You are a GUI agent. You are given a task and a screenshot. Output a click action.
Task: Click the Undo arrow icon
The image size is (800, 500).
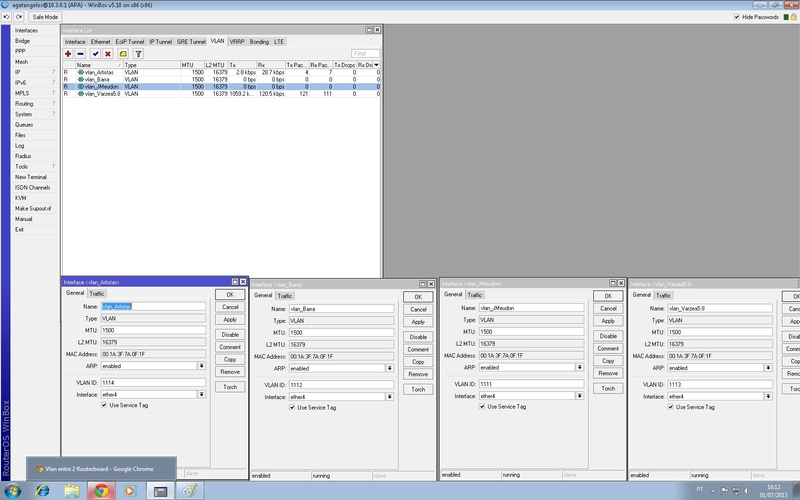(7, 17)
